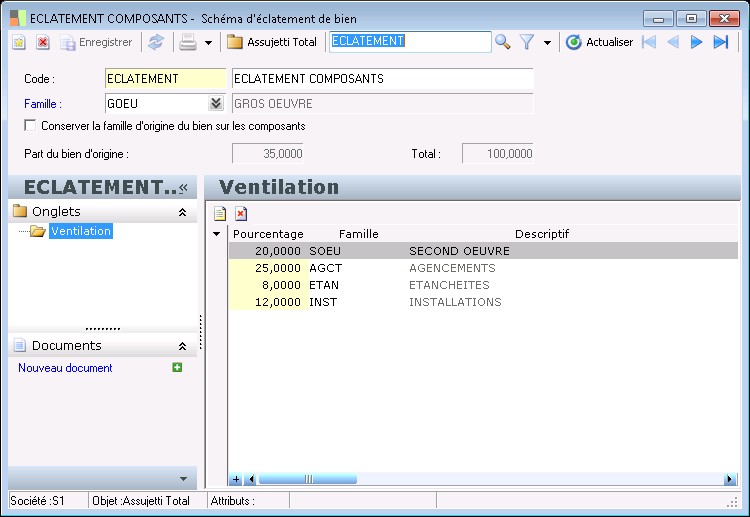The image size is (750, 517).
Task: Click the horizontal scrollbar thumb
Action: click(x=308, y=479)
